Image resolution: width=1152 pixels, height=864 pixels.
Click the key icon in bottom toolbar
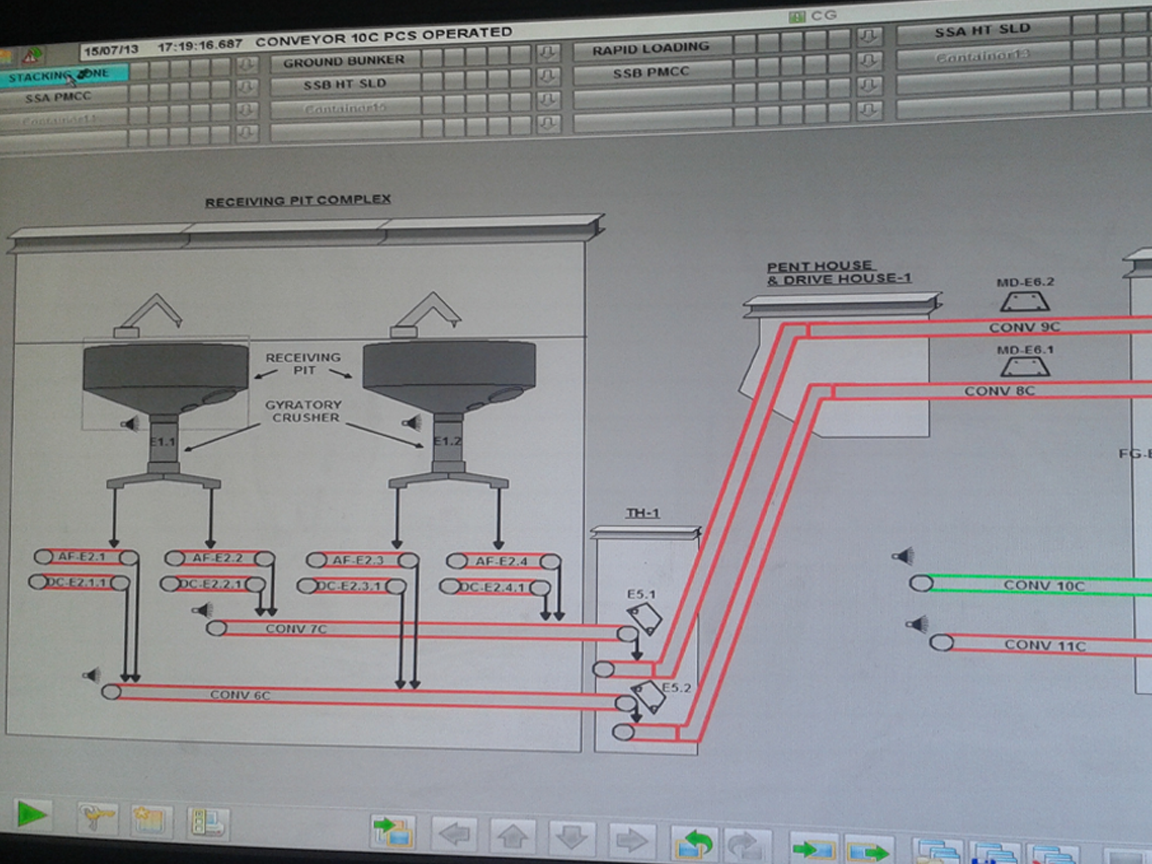click(98, 820)
